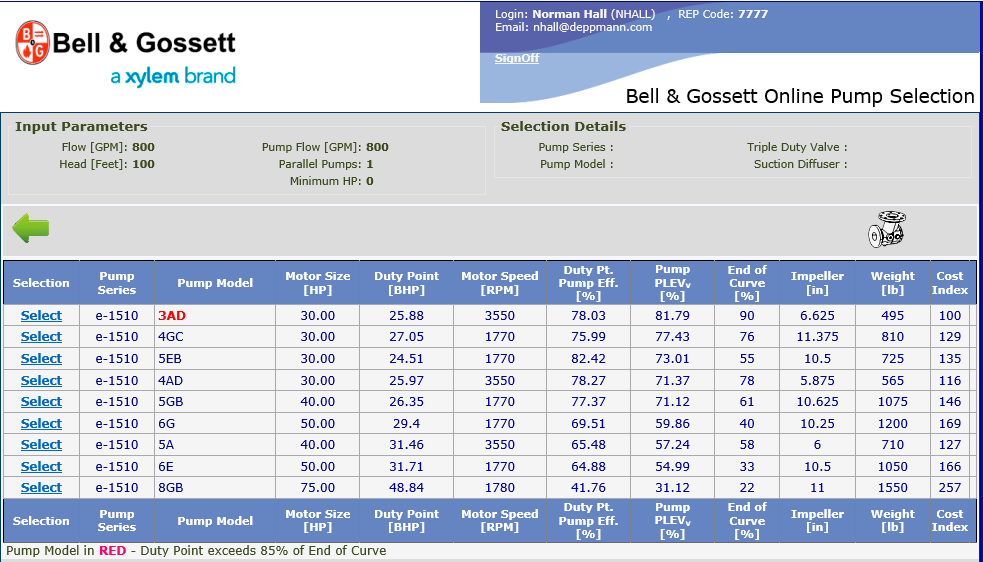Click the Norman Hall login name
This screenshot has height=562, width=983.
click(571, 14)
